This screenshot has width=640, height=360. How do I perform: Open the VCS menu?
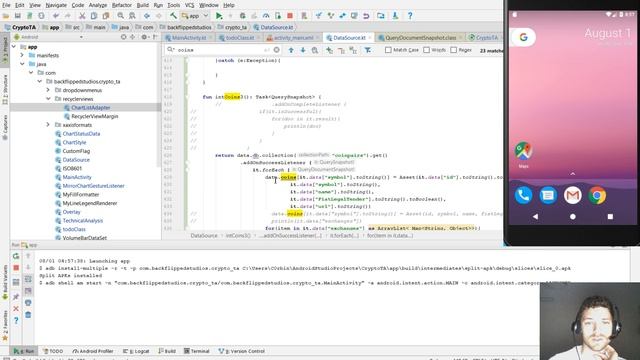[x=189, y=5]
